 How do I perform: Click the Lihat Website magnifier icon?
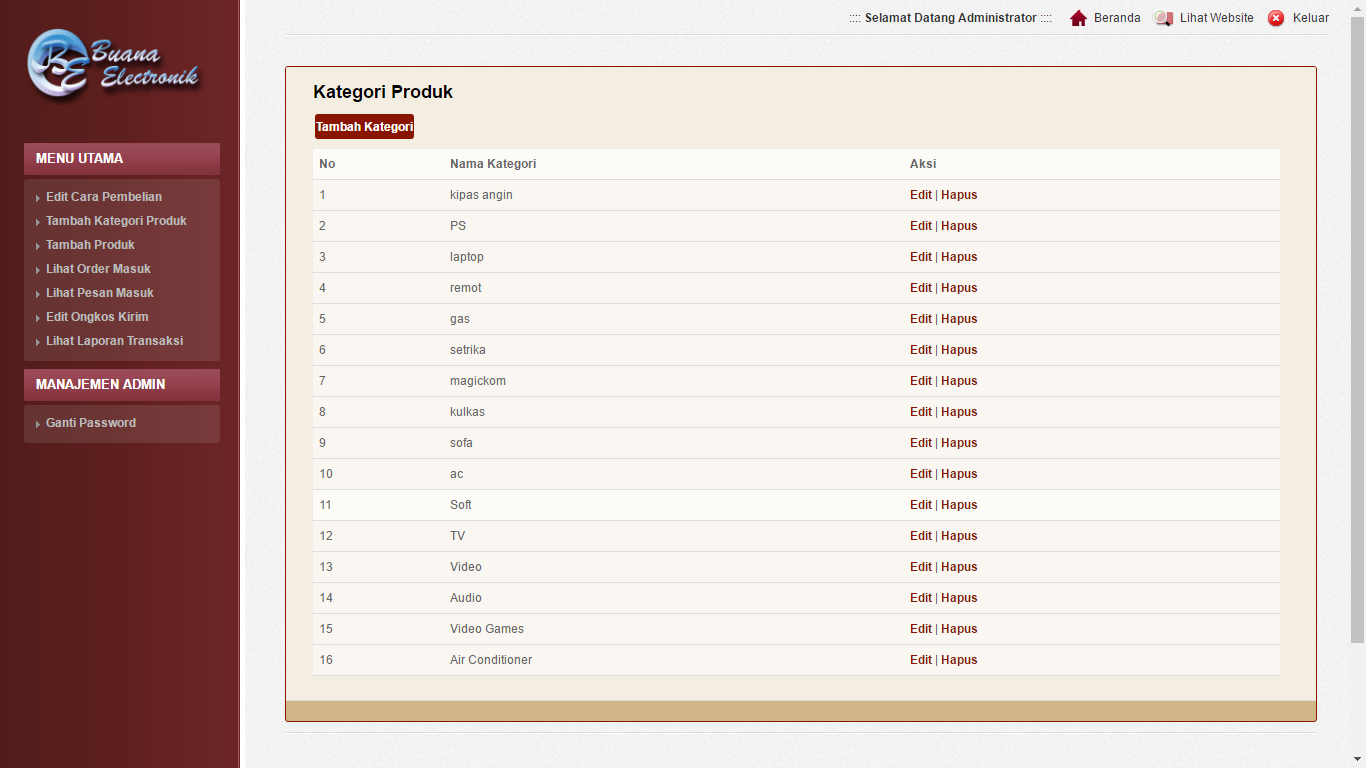pyautogui.click(x=1163, y=18)
